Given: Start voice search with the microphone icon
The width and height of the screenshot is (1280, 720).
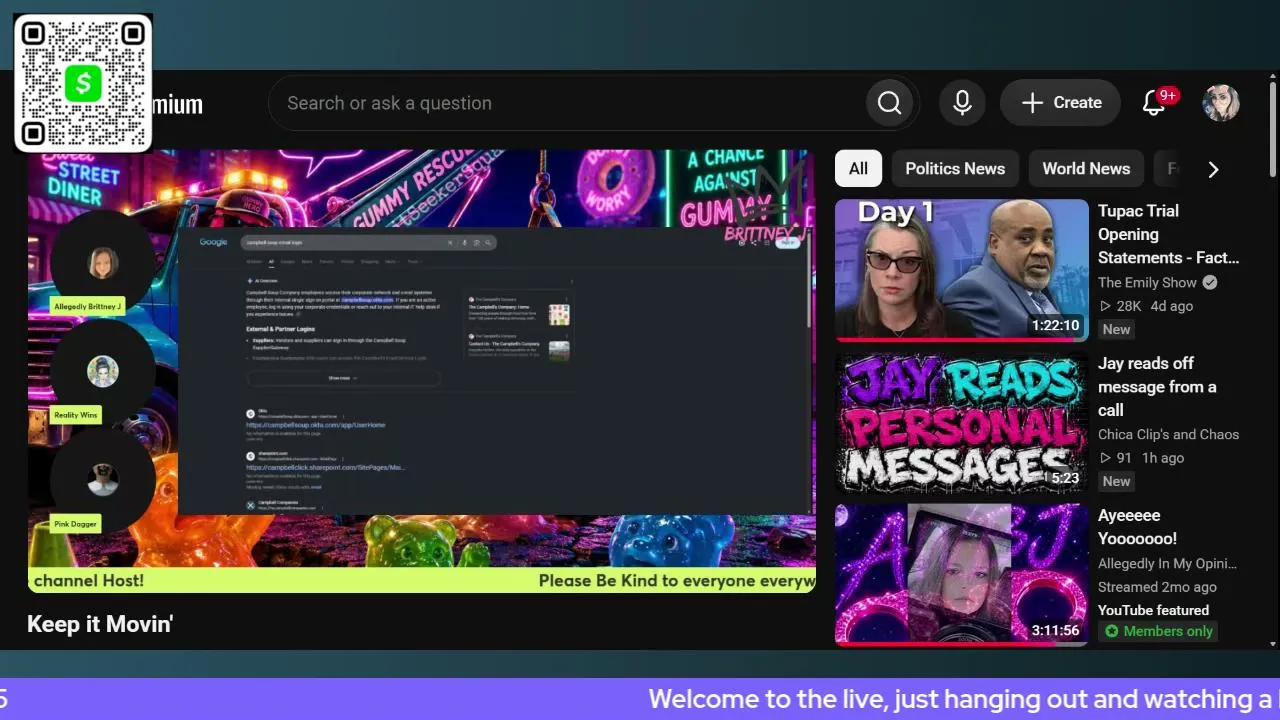Looking at the screenshot, I should click(962, 103).
